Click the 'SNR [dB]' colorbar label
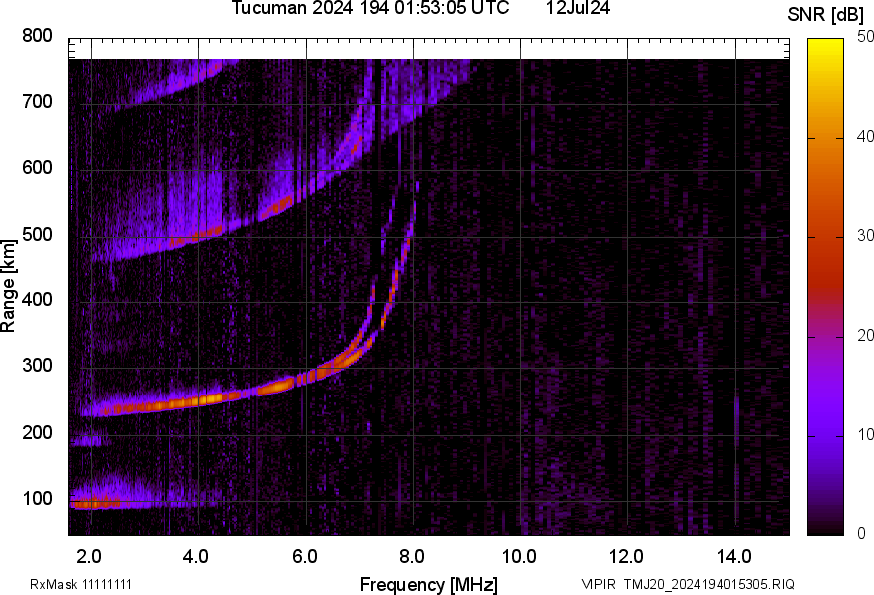The height and width of the screenshot is (595, 874). tap(825, 15)
